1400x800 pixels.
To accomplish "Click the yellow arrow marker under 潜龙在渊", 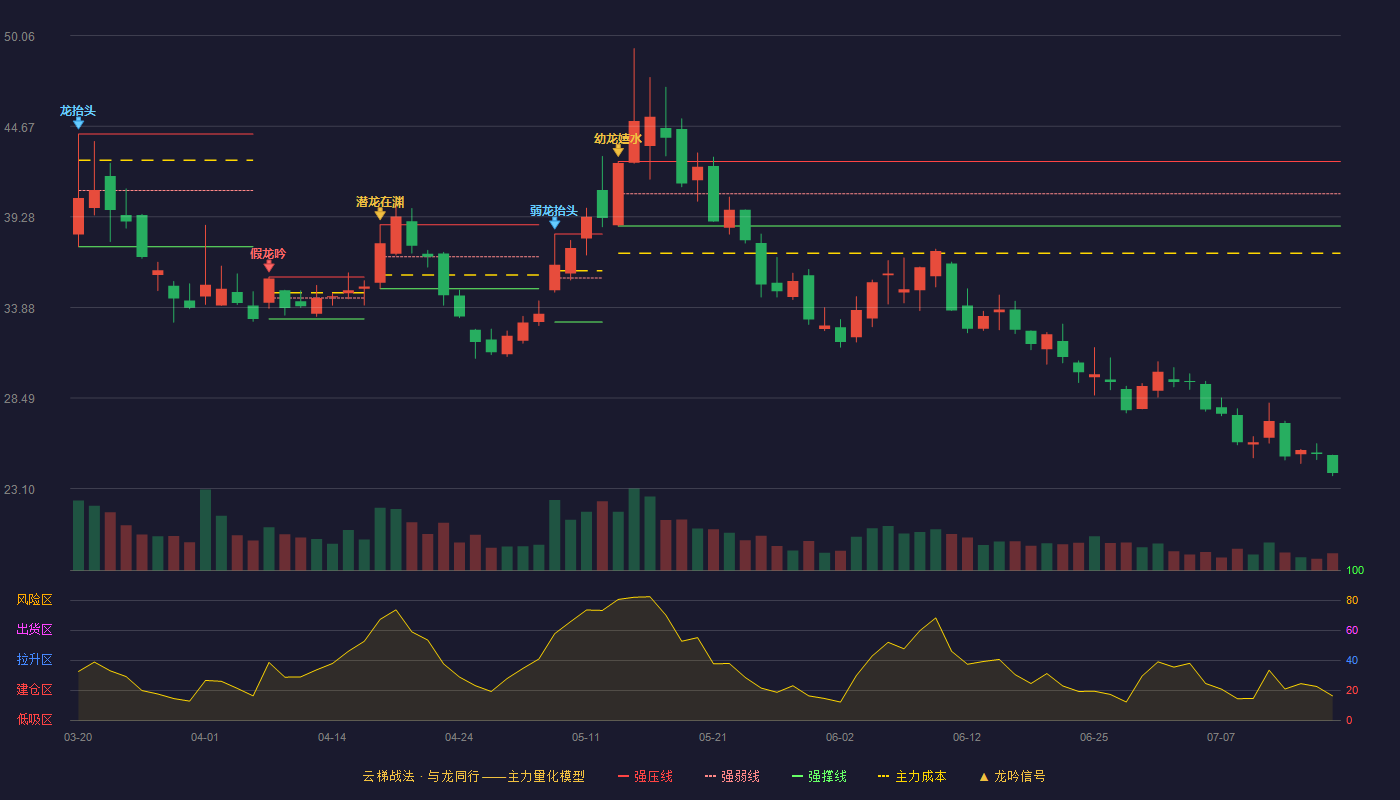I will [380, 214].
